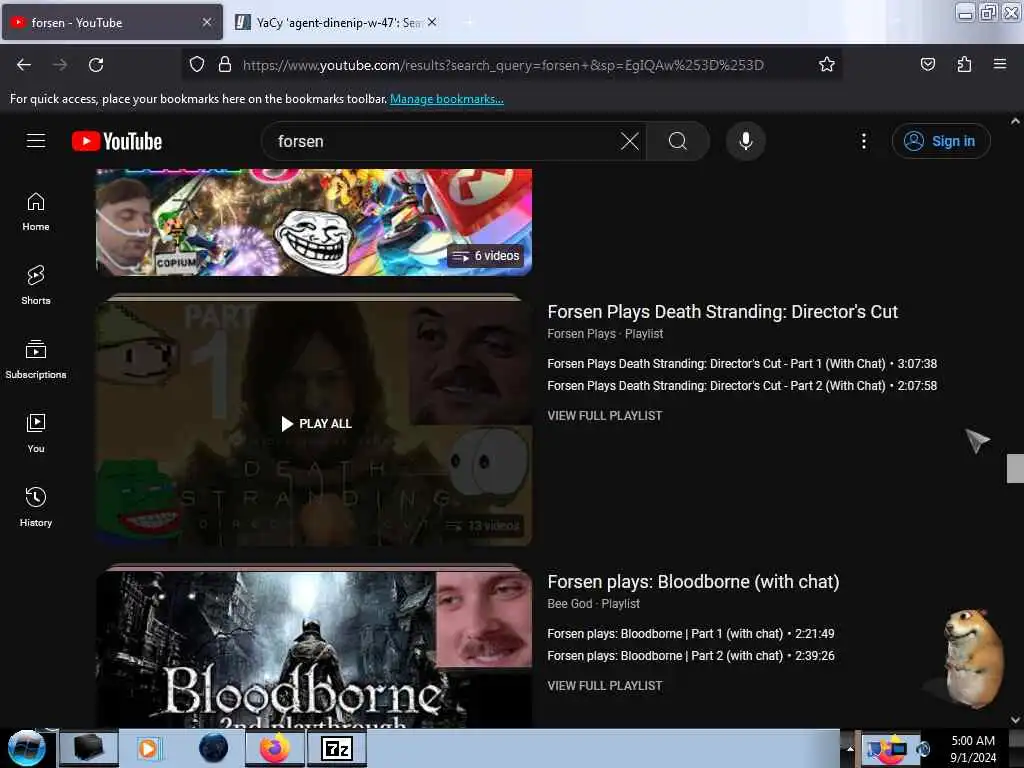Open tracking protection shield icon
Image resolution: width=1024 pixels, height=768 pixels.
(x=197, y=65)
